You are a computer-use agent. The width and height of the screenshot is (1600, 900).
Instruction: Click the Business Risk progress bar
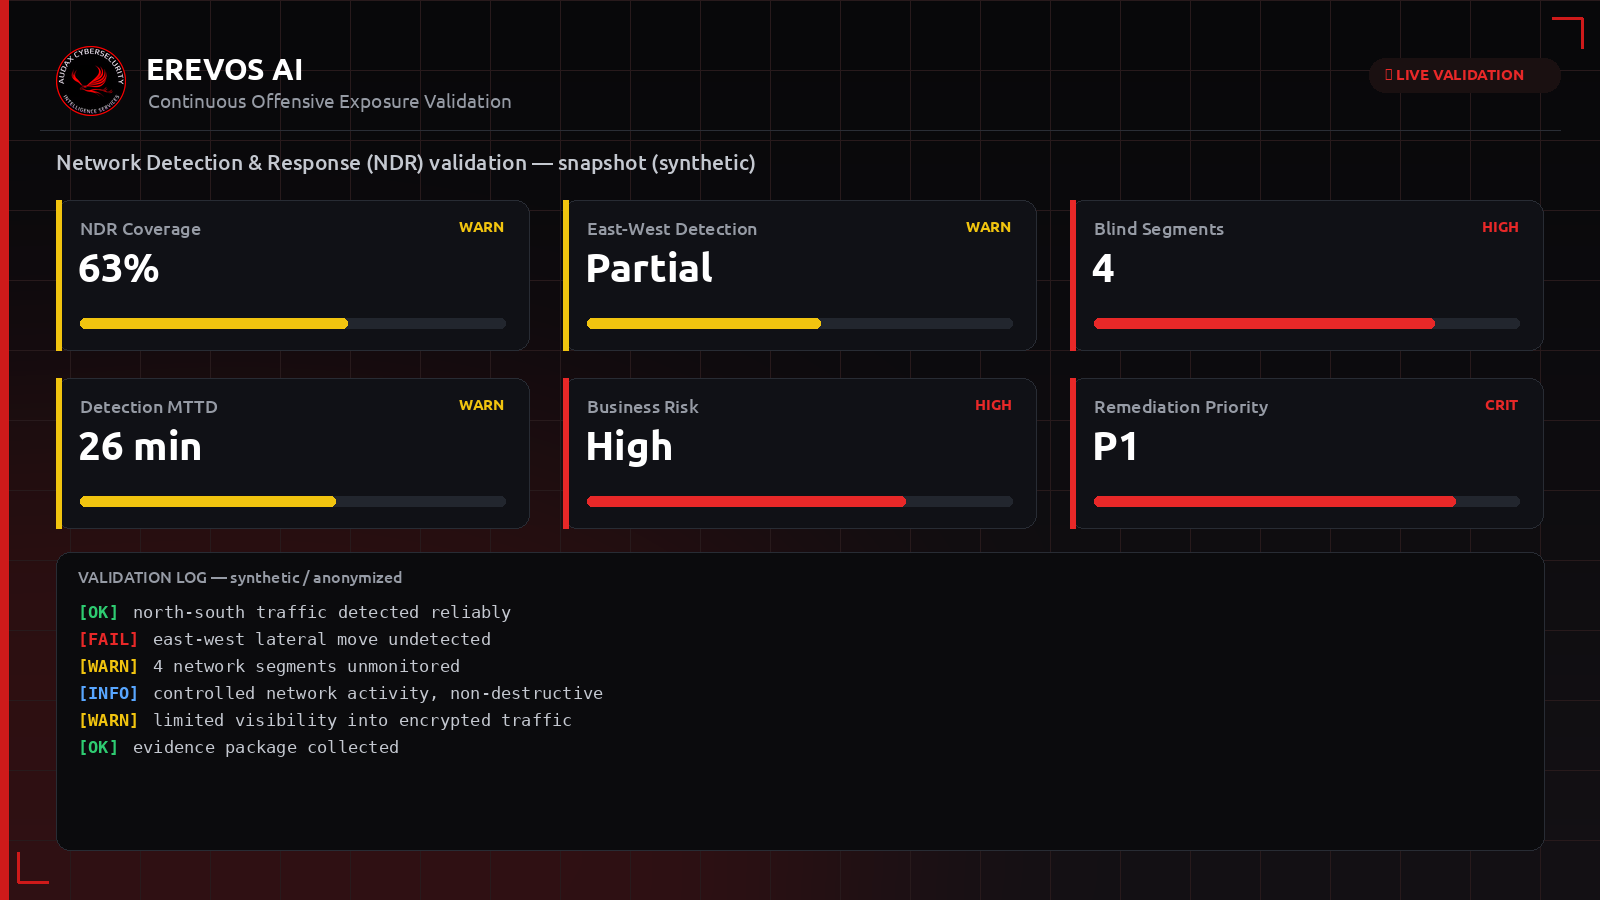pyautogui.click(x=800, y=501)
